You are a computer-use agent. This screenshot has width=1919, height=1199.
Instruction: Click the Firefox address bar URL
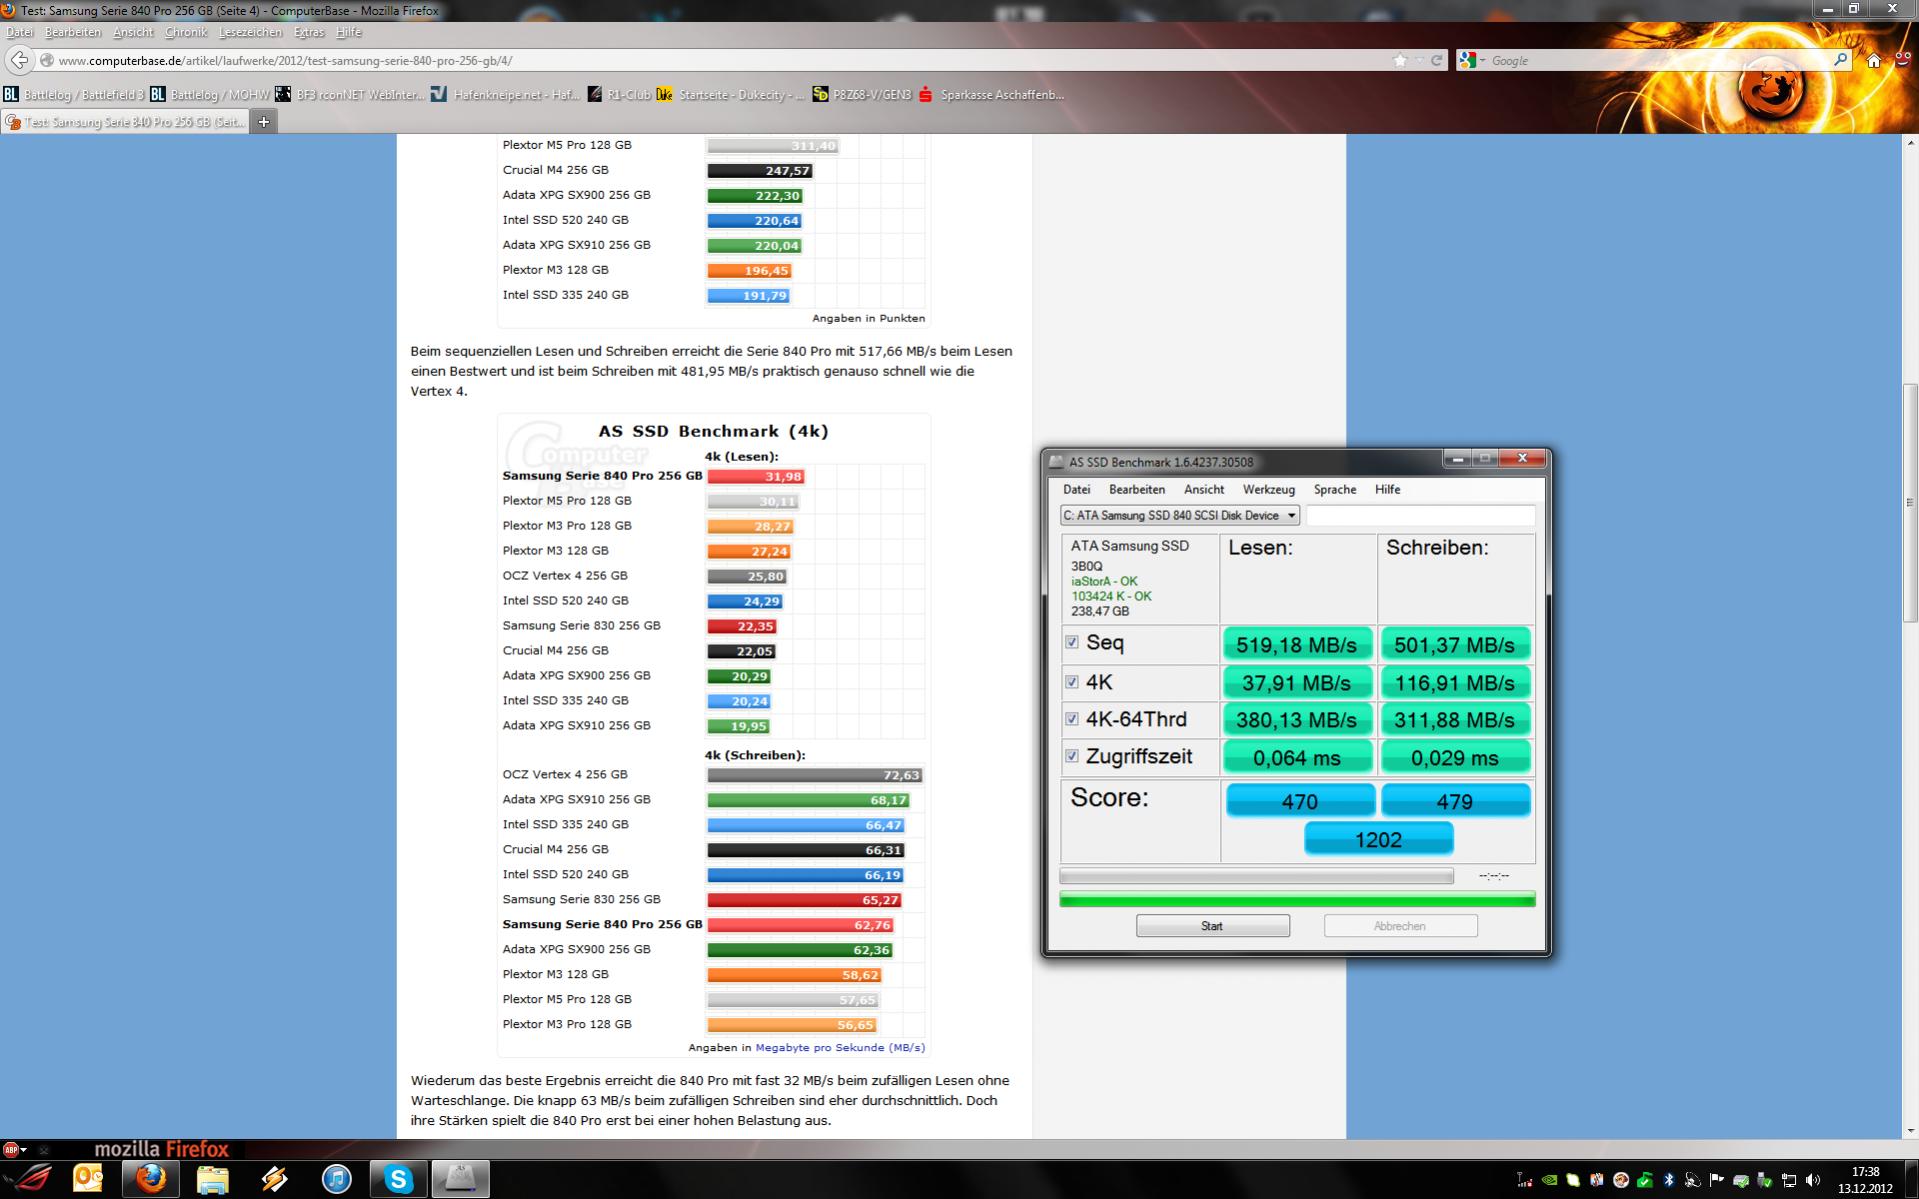tap(285, 60)
